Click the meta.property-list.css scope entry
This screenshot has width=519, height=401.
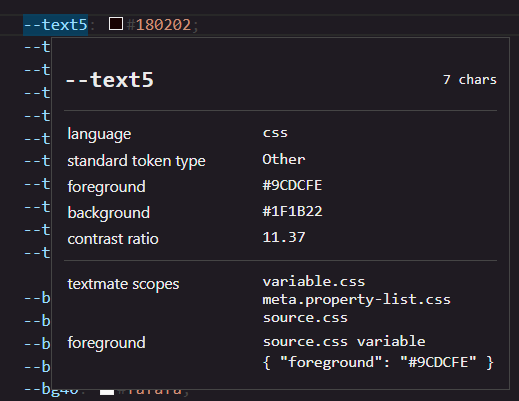click(356, 300)
